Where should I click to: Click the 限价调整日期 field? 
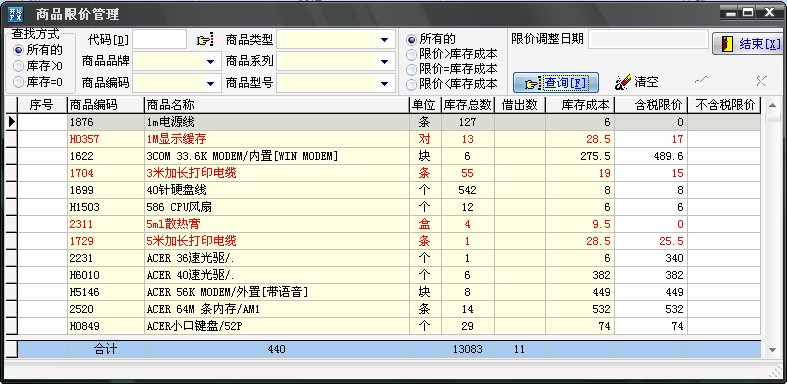[x=647, y=40]
